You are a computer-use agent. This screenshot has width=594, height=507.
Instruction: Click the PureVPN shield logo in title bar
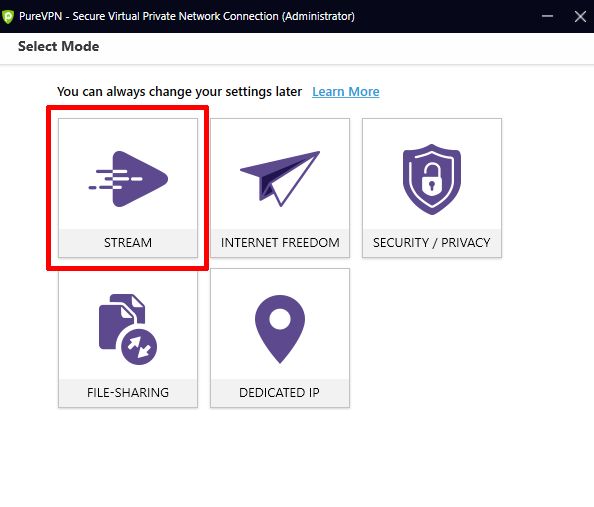point(8,16)
